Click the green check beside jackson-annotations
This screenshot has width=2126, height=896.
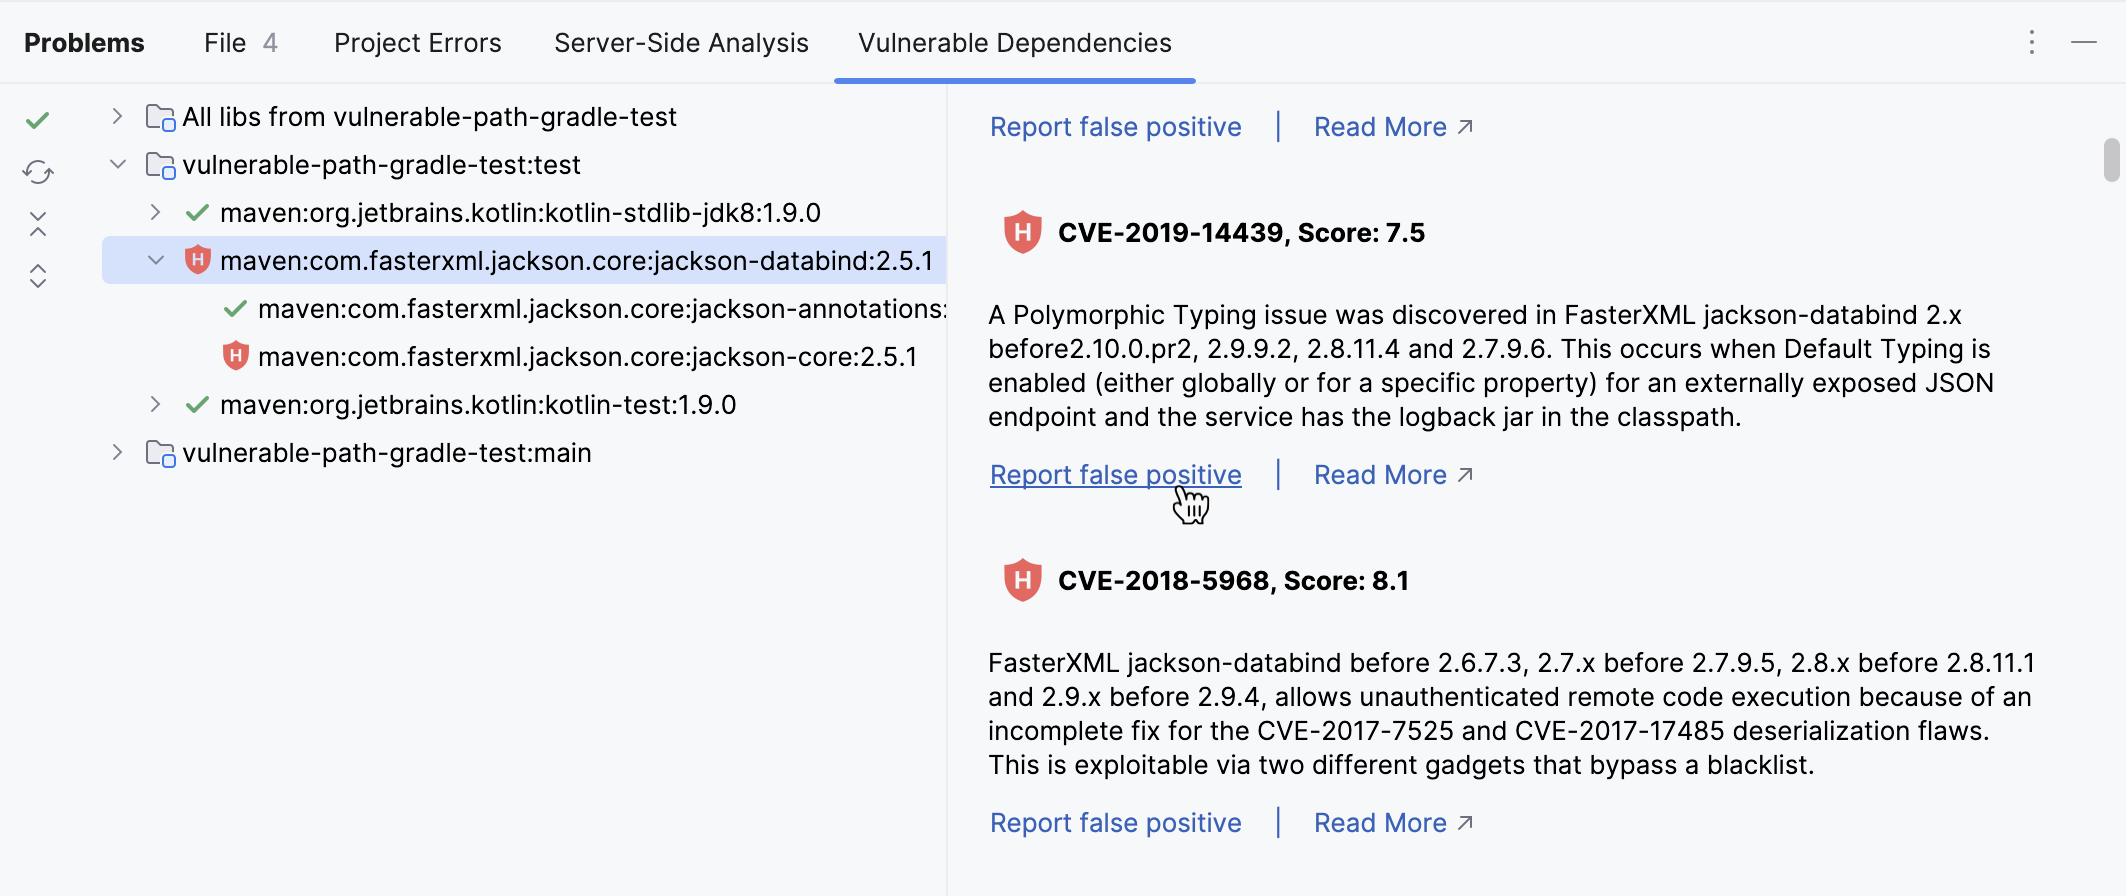237,308
